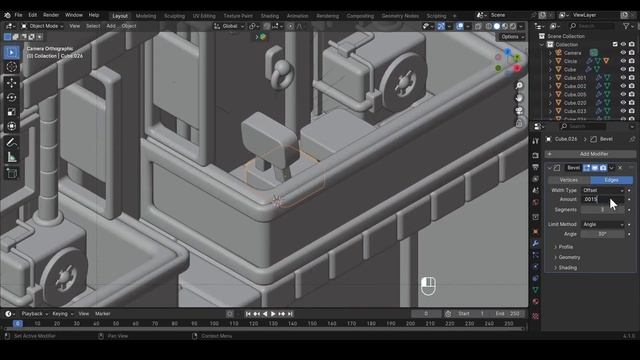
Task: Select the Edges bevel mode button
Action: [611, 180]
